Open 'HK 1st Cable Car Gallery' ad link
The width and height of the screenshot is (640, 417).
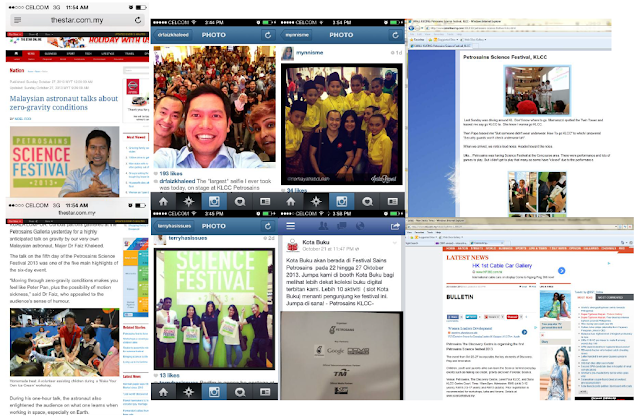pyautogui.click(x=502, y=266)
